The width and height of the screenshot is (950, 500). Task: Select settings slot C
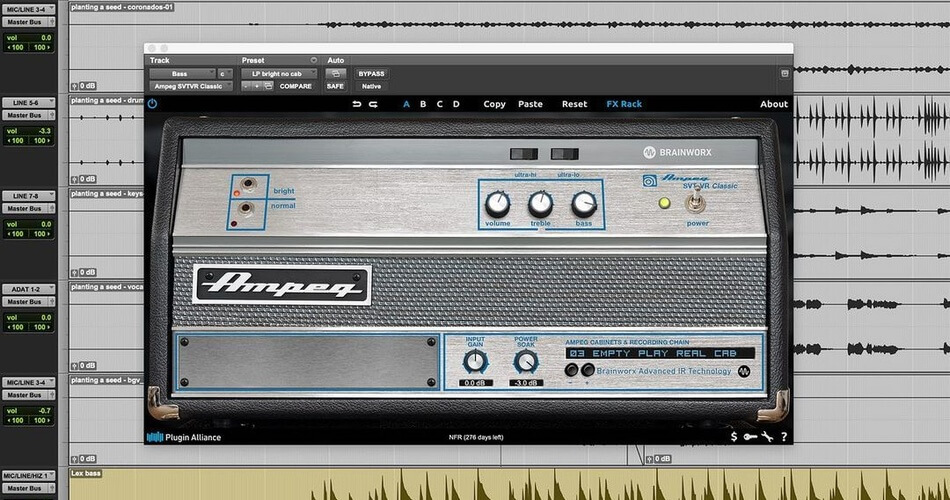tap(439, 104)
